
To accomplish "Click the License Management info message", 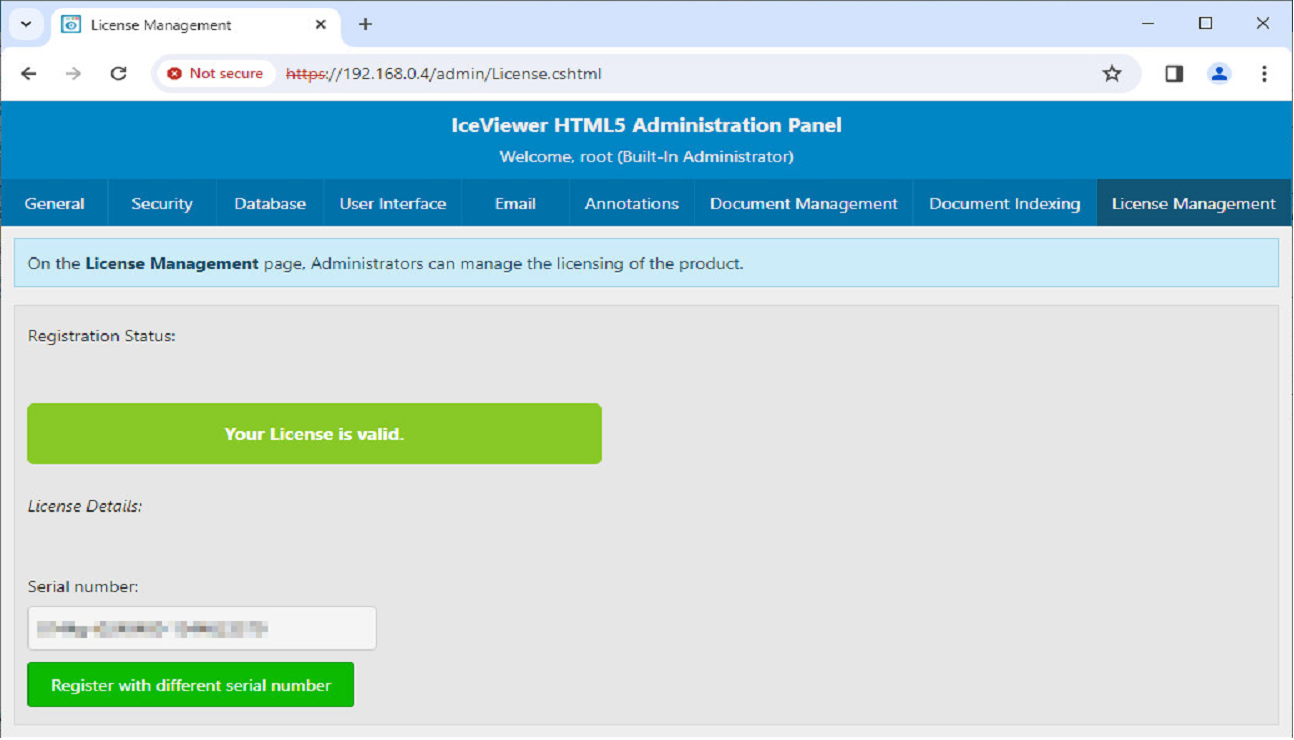I will tap(646, 263).
